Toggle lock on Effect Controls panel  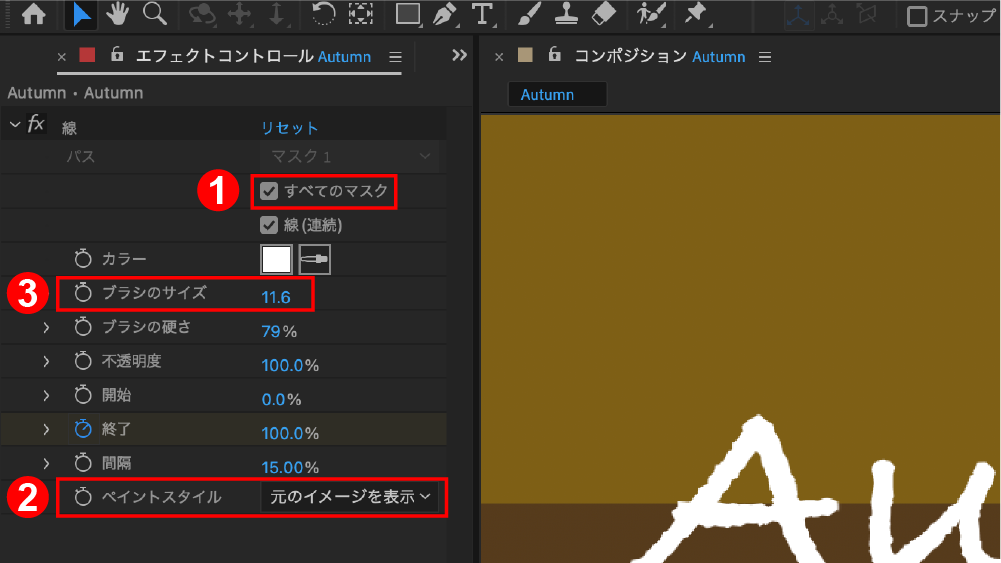point(117,54)
